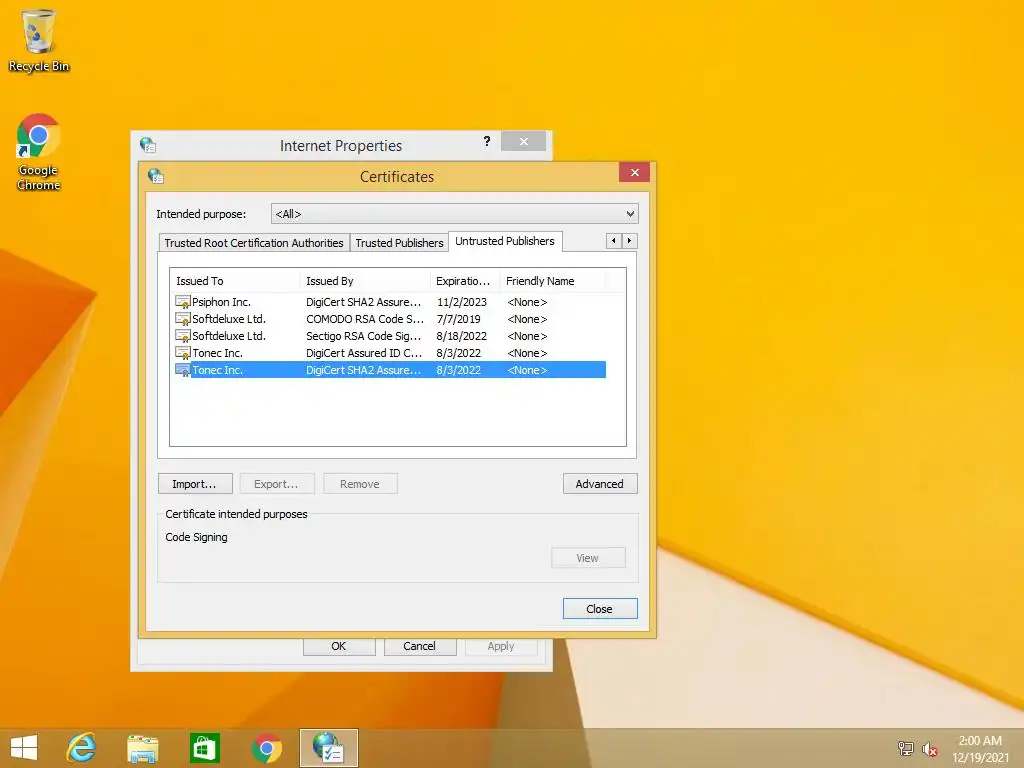The image size is (1024, 768).
Task: Click the highlighted Tonec Inc. certificate icon
Action: tap(183, 370)
